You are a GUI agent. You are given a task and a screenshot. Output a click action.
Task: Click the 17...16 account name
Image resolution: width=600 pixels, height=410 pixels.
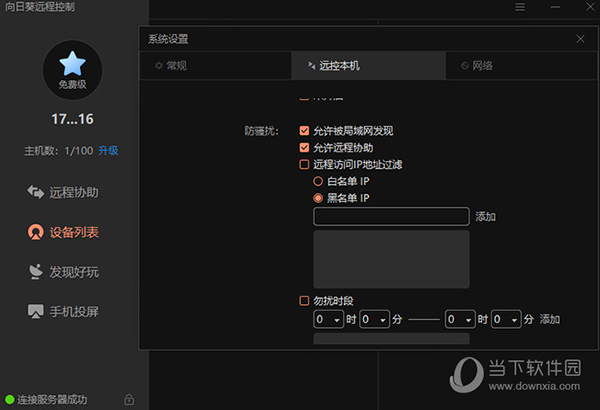click(72, 119)
